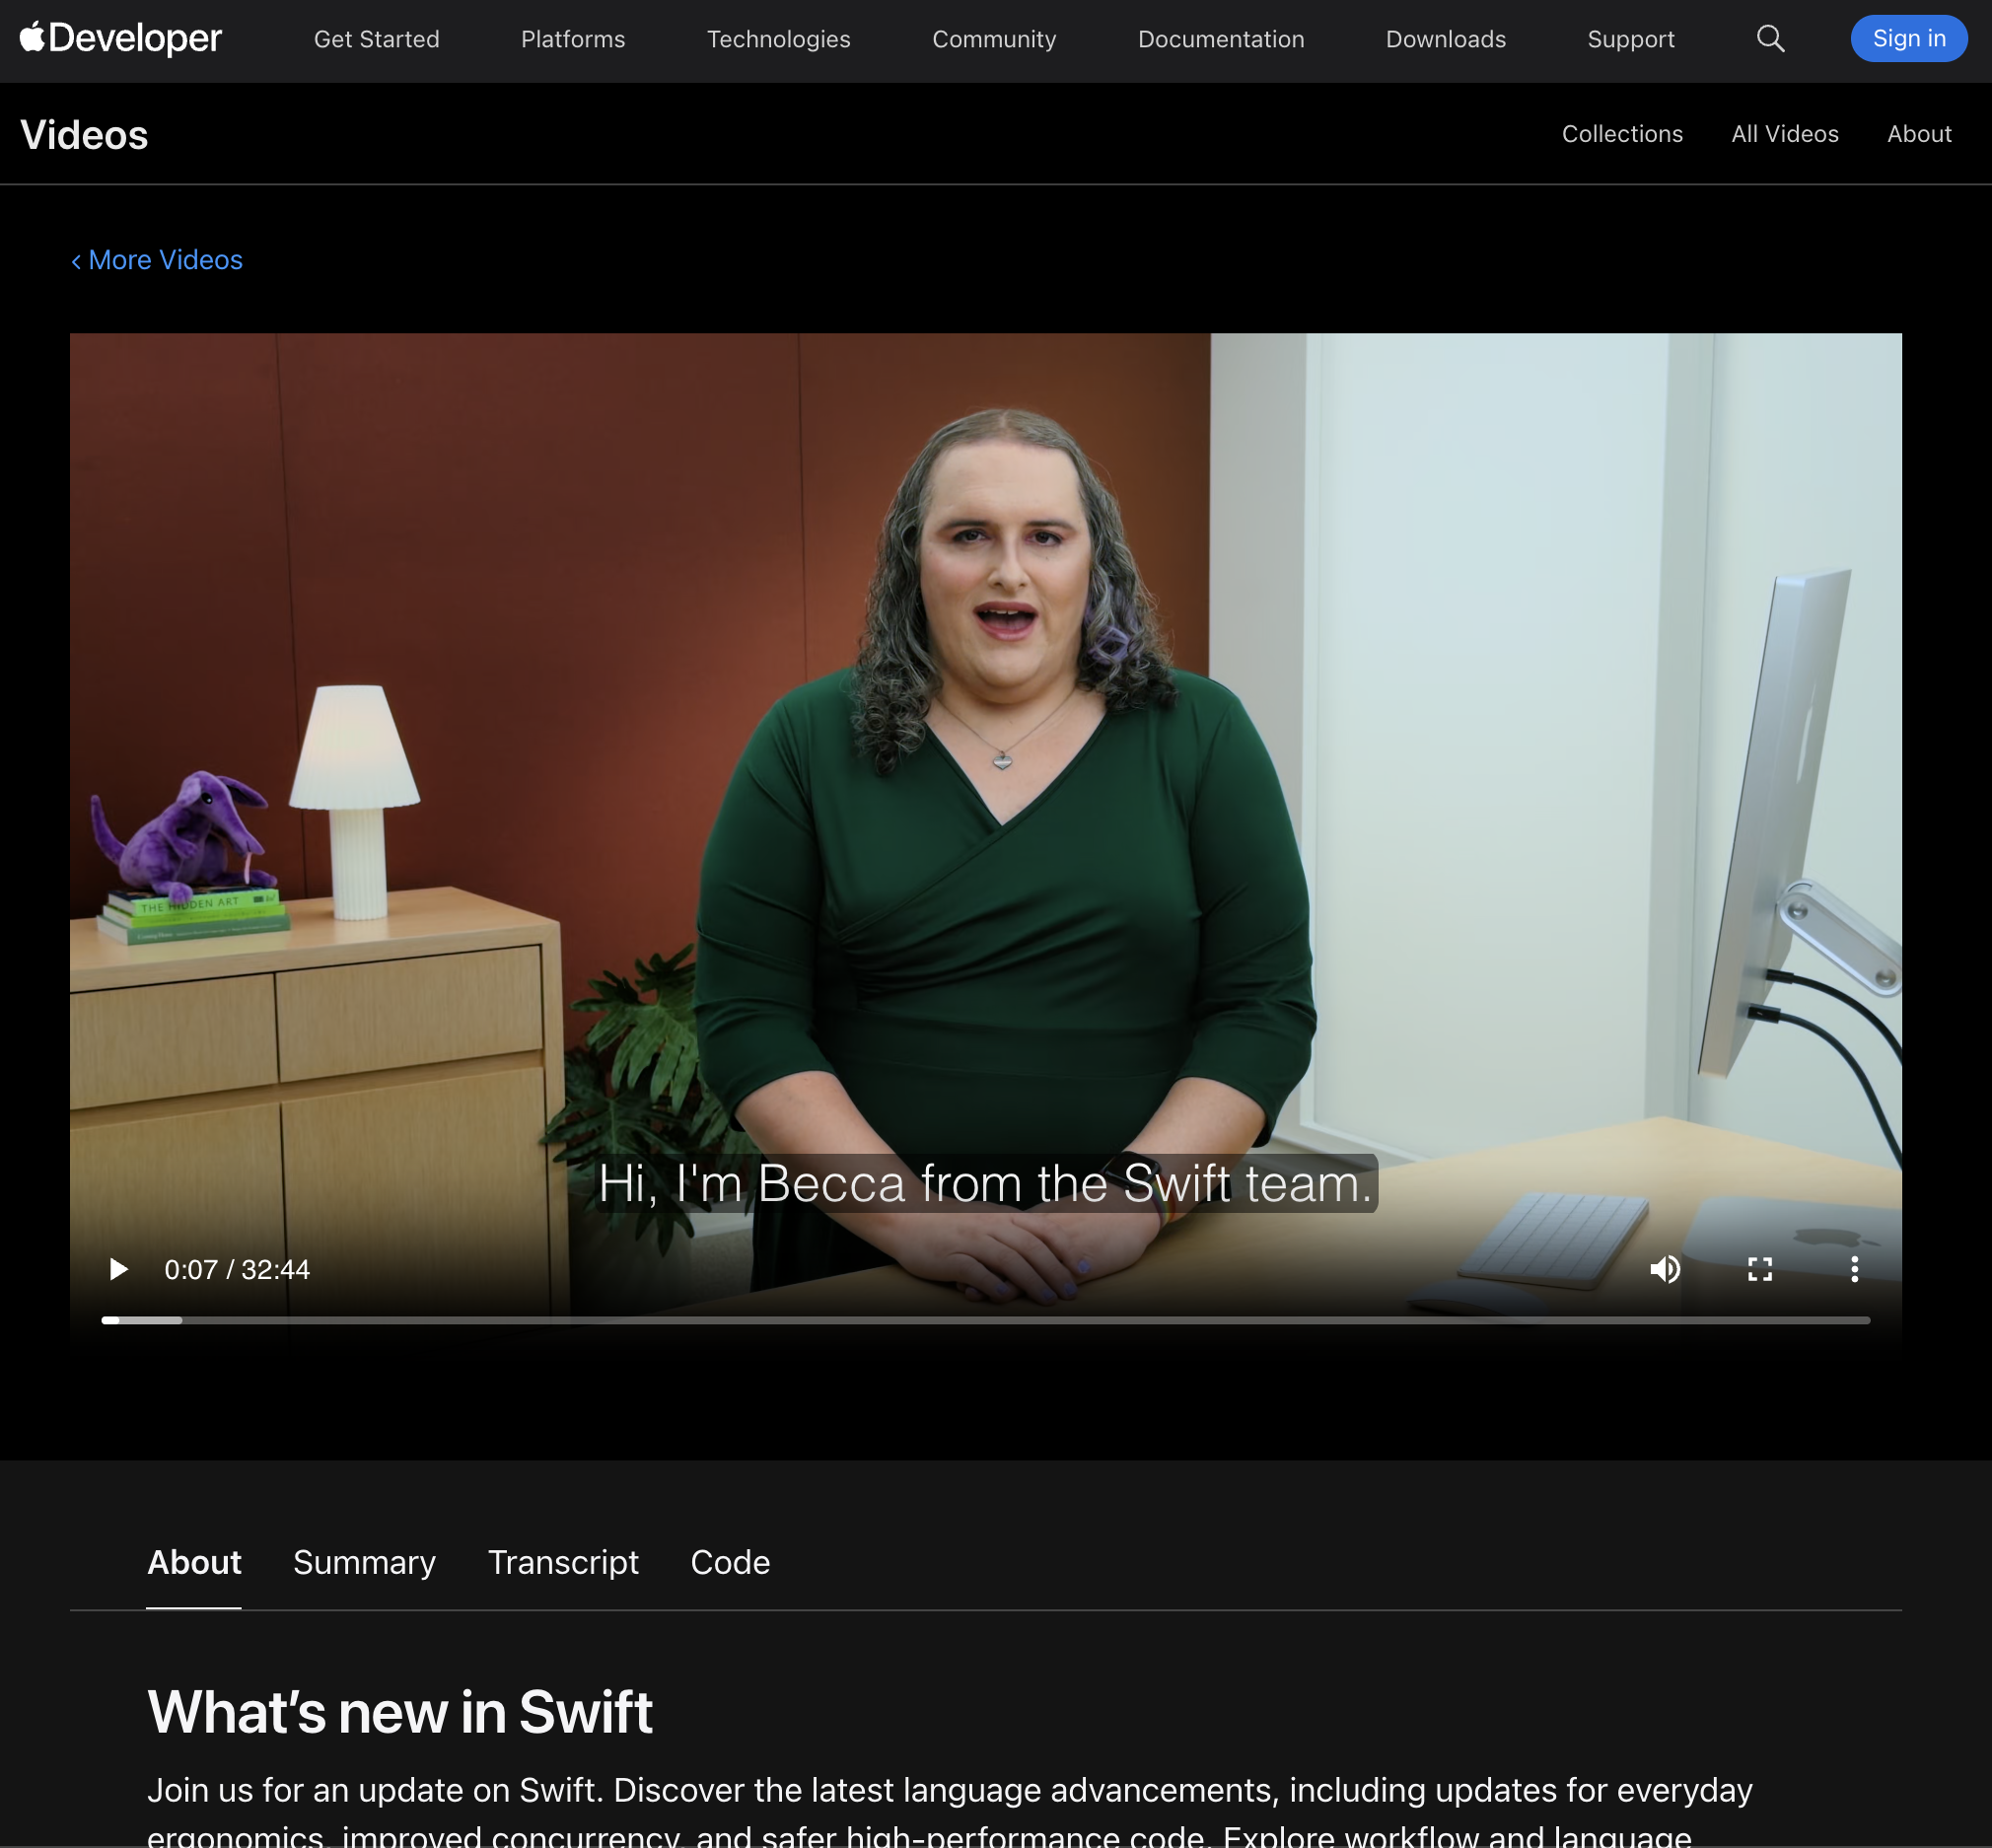Open the Community menu
The height and width of the screenshot is (1848, 1992).
click(994, 39)
